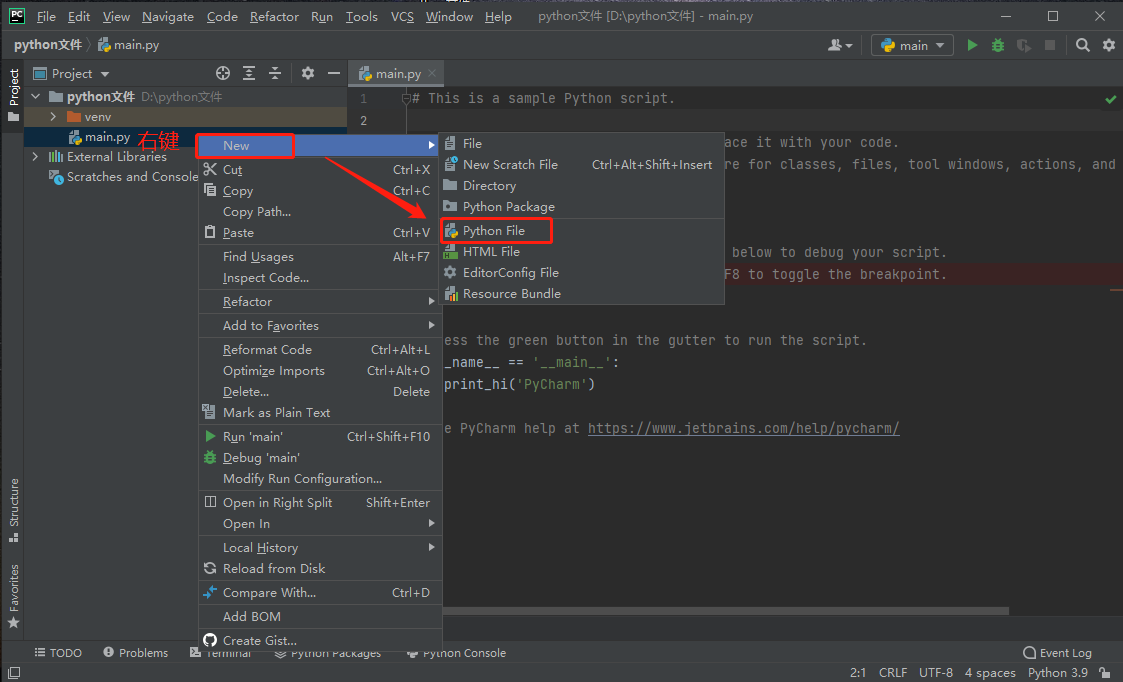
Task: Click the Stop square icon in toolbar
Action: [1050, 45]
